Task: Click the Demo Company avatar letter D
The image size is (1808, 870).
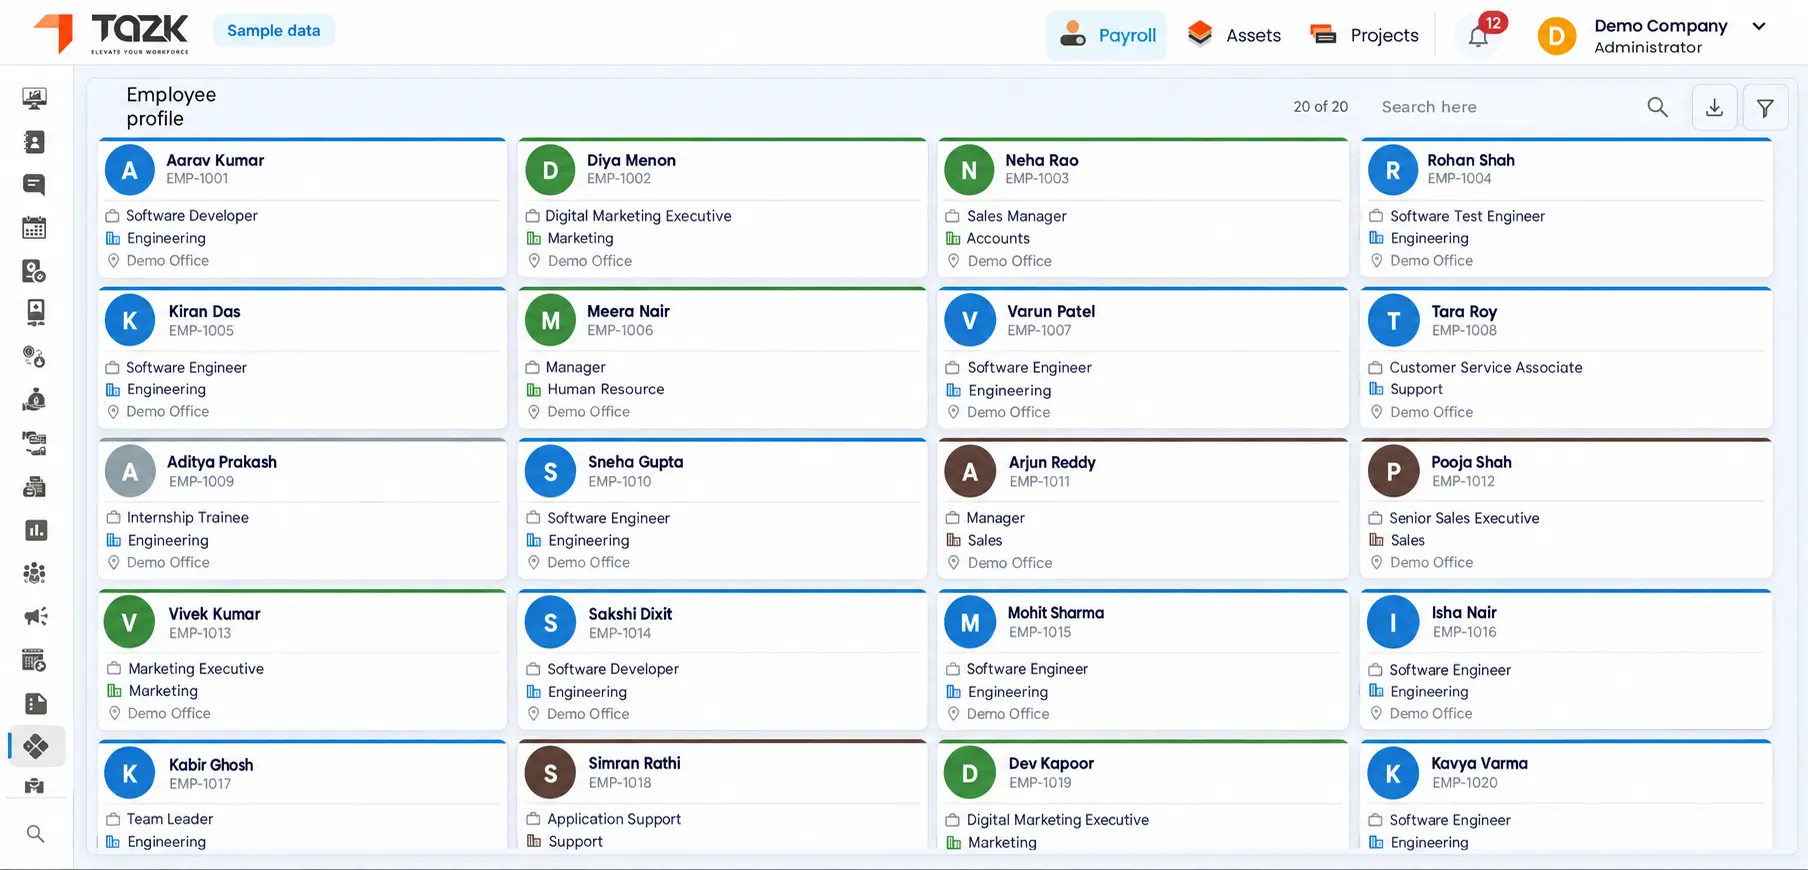Action: pos(1556,37)
